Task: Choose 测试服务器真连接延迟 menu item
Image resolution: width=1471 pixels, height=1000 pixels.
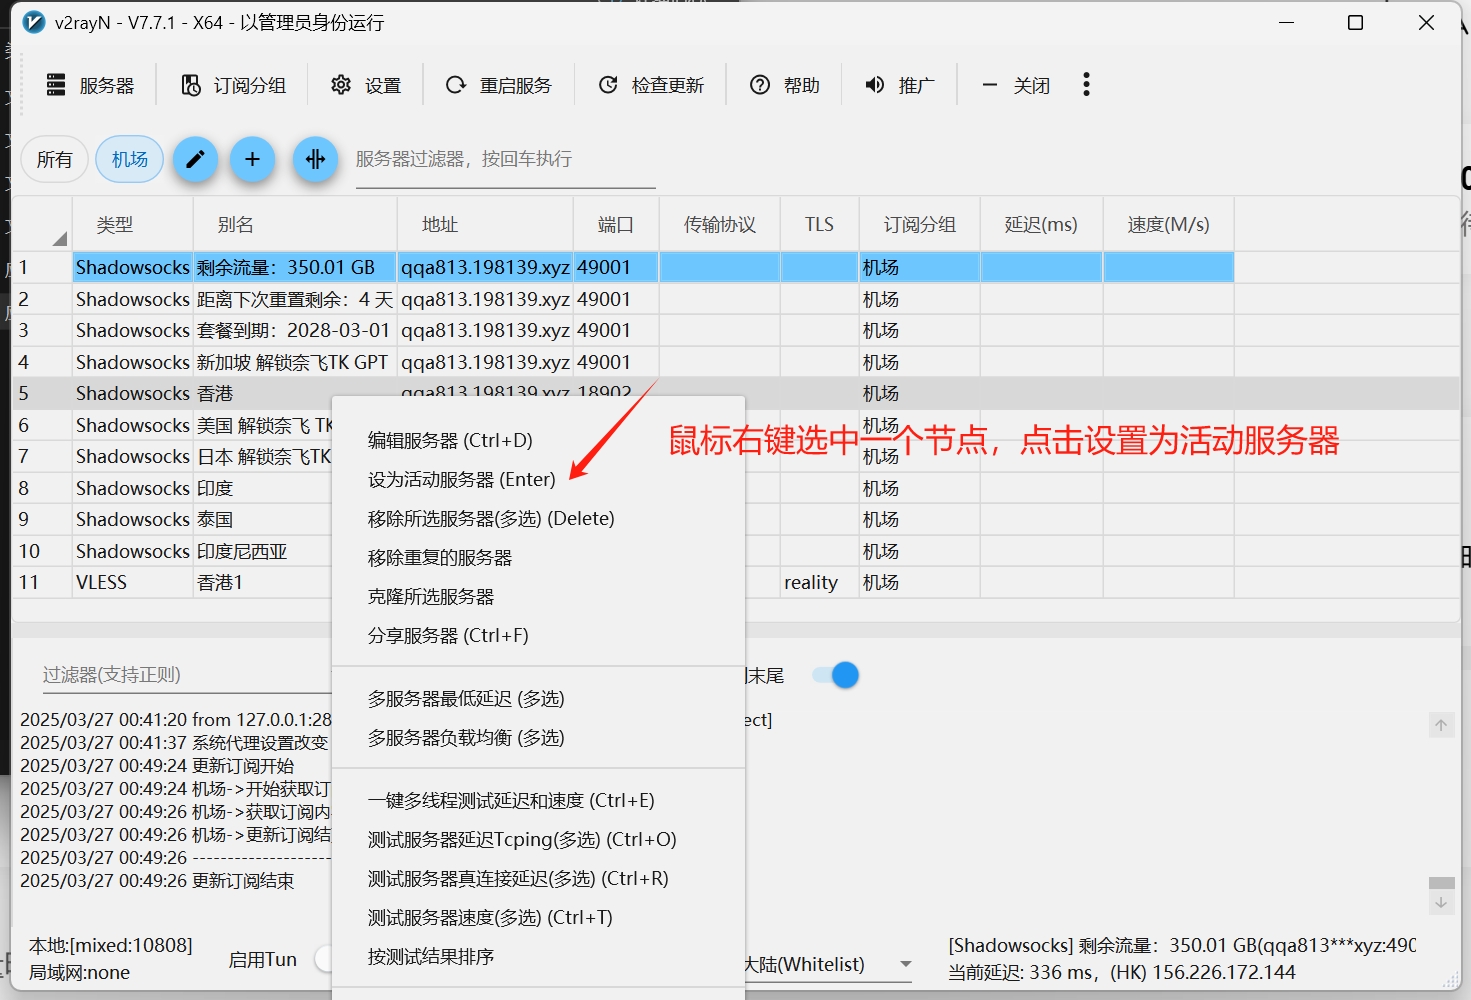Action: tap(538, 878)
